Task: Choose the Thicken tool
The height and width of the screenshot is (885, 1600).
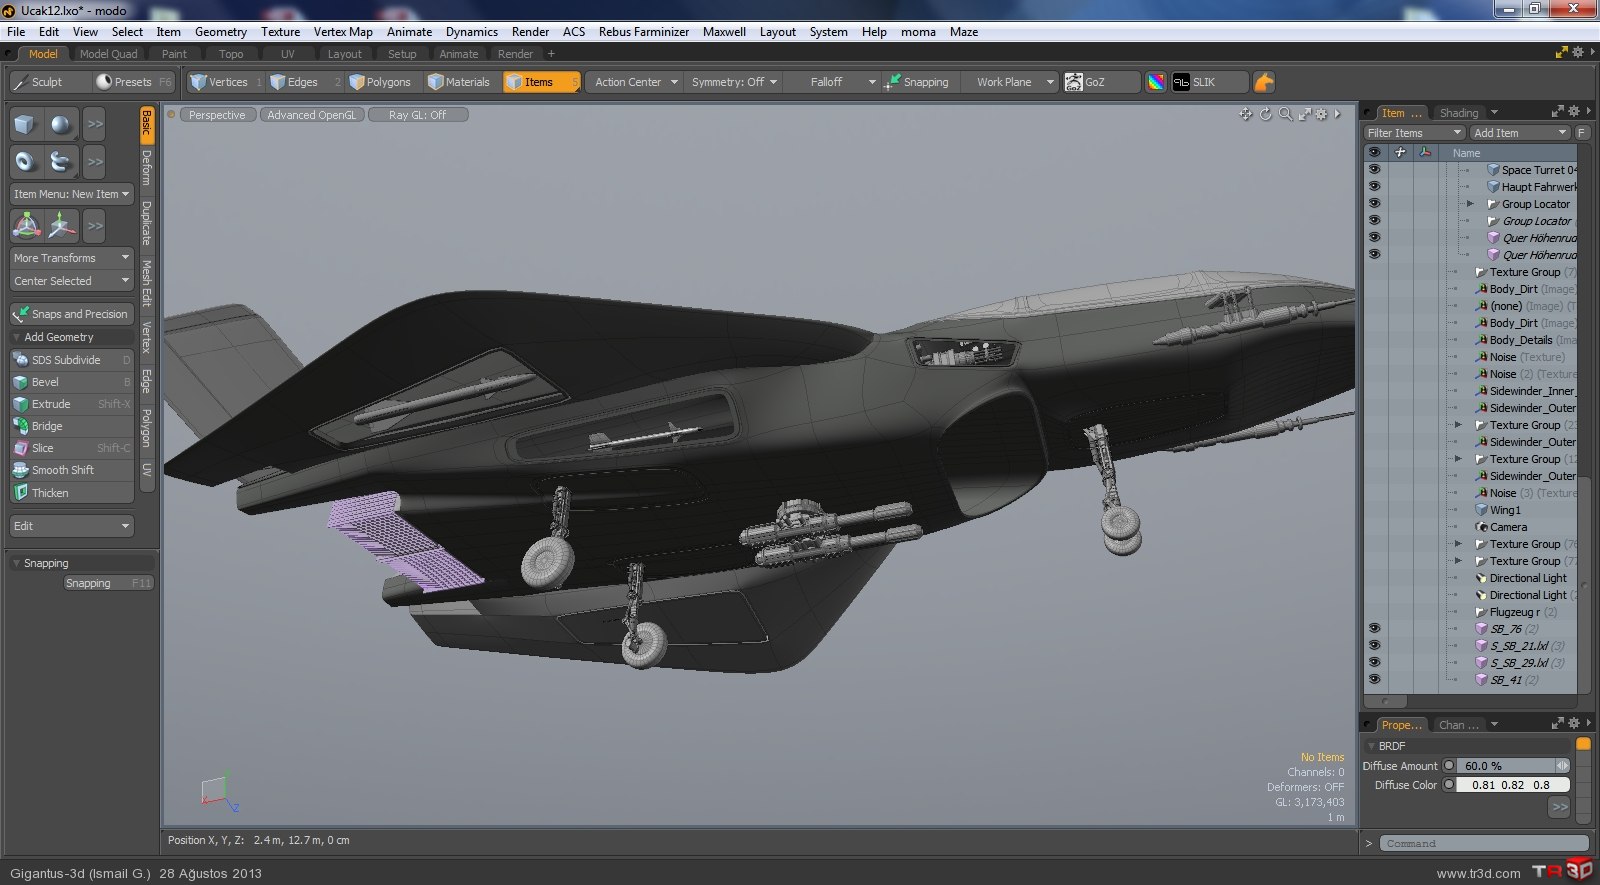Action: coord(72,493)
